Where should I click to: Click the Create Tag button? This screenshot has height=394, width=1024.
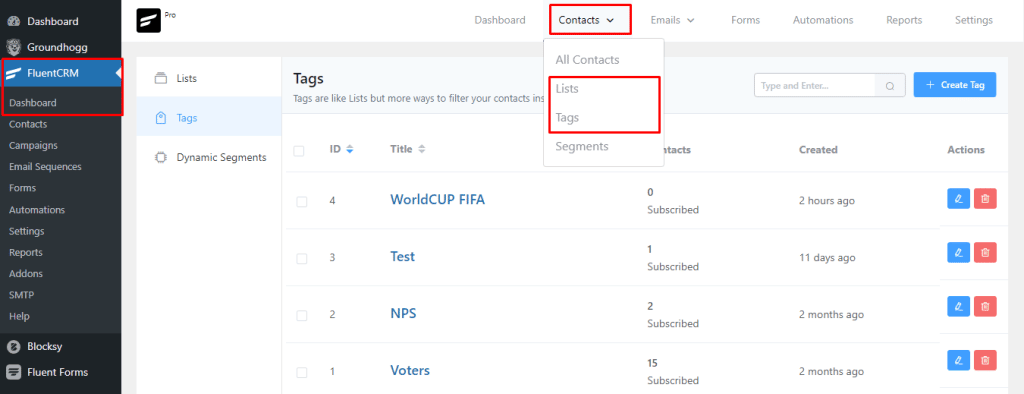(x=955, y=85)
